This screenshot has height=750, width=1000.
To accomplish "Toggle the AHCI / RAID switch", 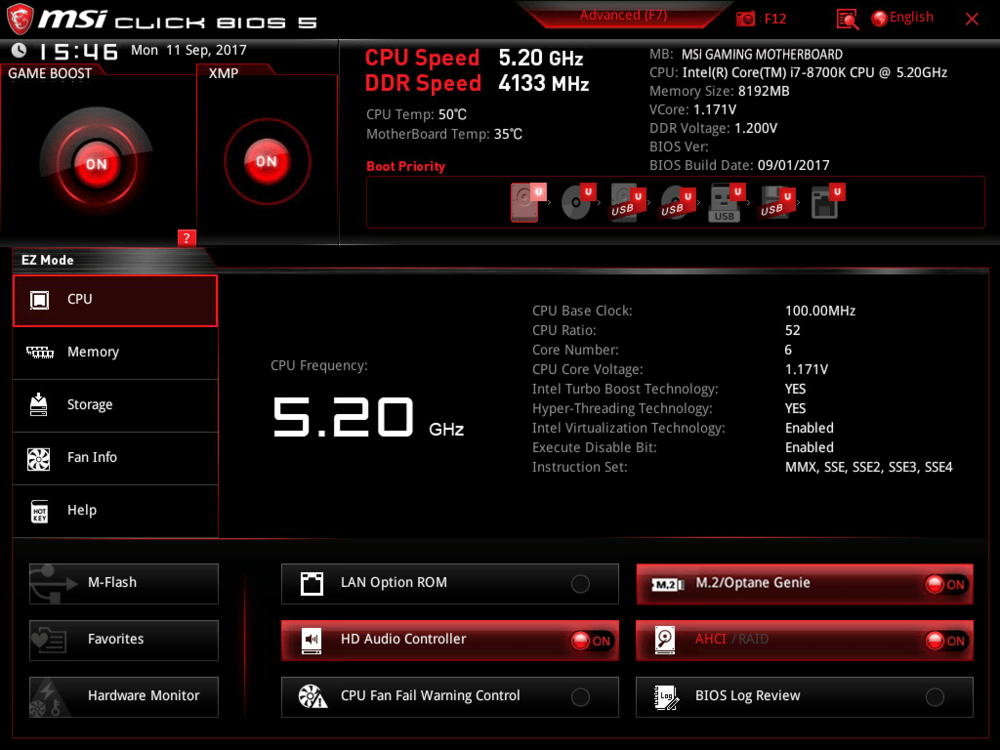I will coord(946,640).
